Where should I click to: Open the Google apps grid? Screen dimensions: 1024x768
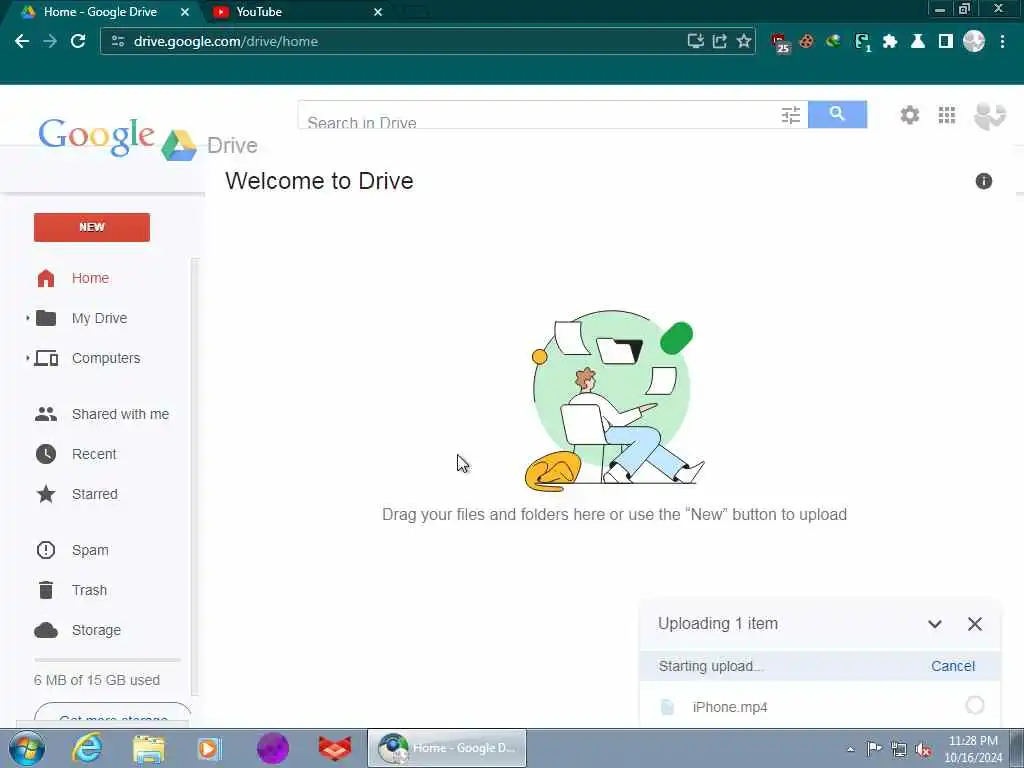pos(947,115)
